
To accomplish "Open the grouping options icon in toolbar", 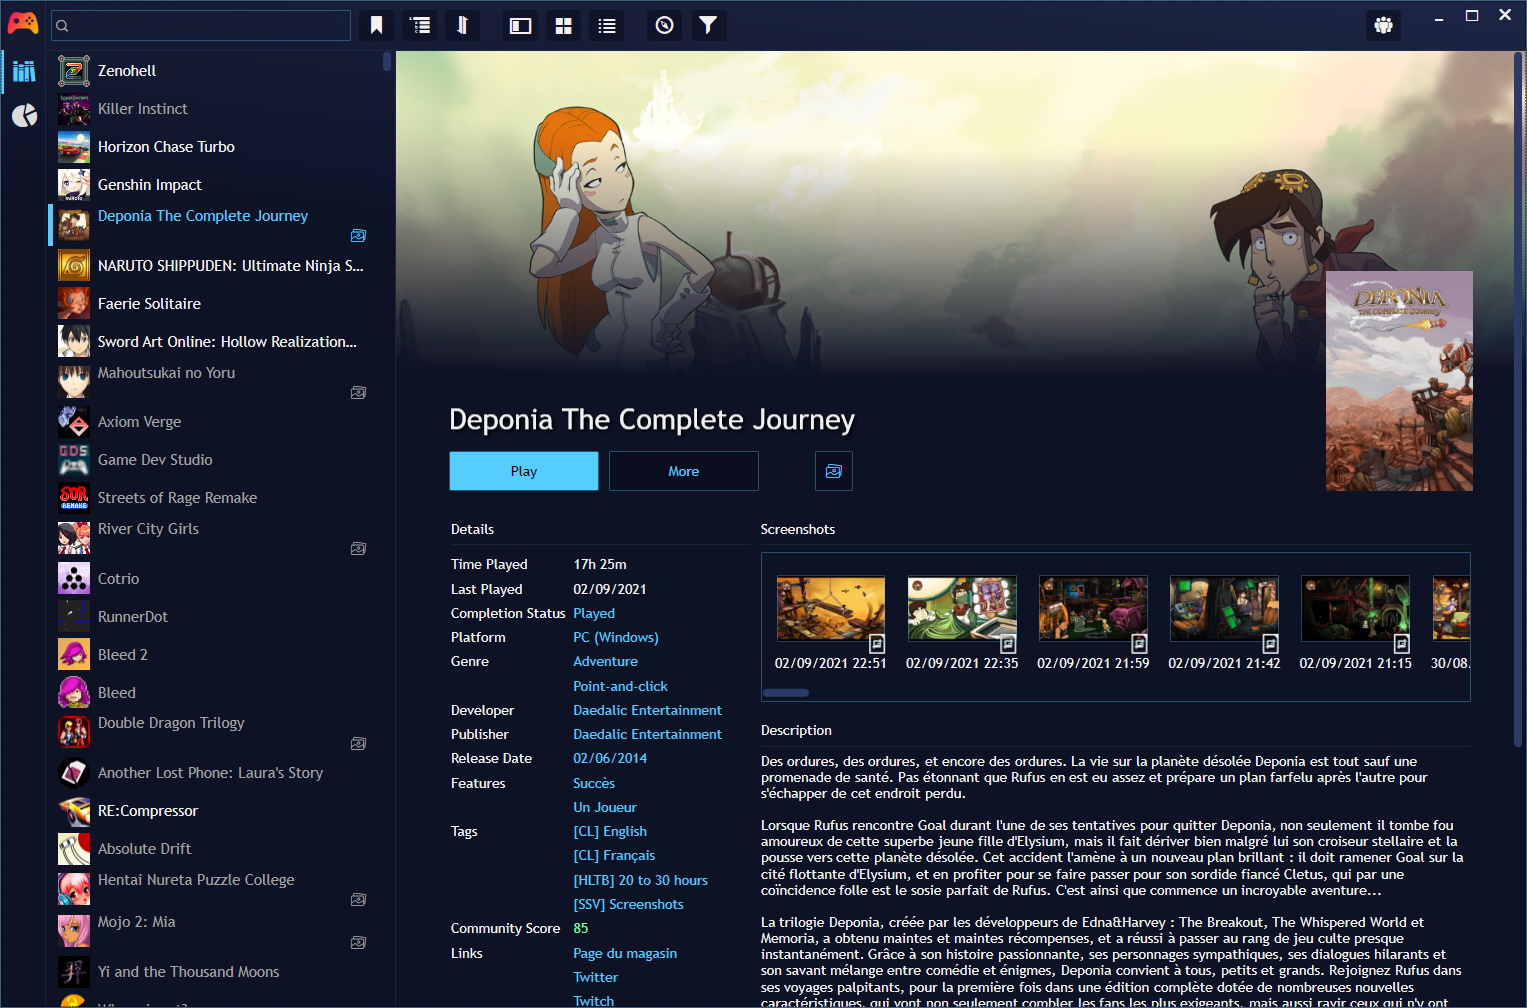I will click(x=421, y=25).
